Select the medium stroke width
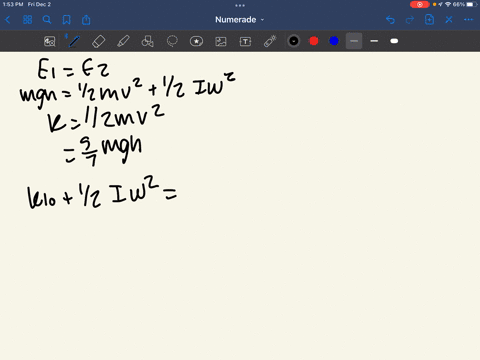This screenshot has height=360, width=480. pyautogui.click(x=374, y=41)
